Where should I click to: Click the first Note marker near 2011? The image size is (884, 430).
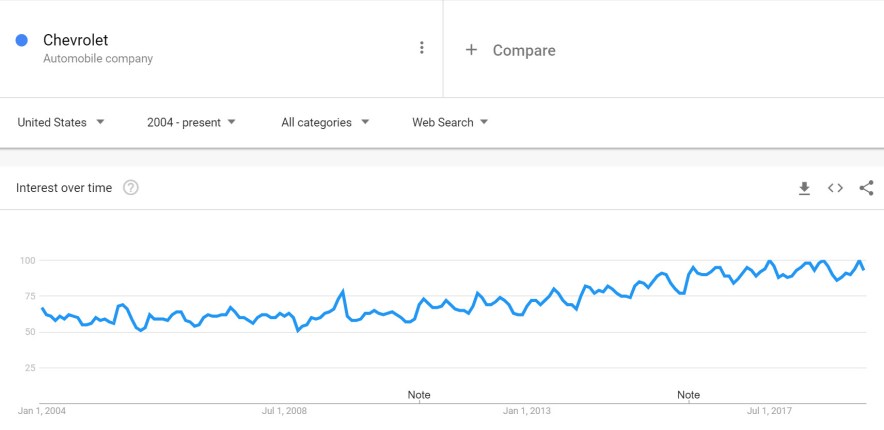click(419, 394)
